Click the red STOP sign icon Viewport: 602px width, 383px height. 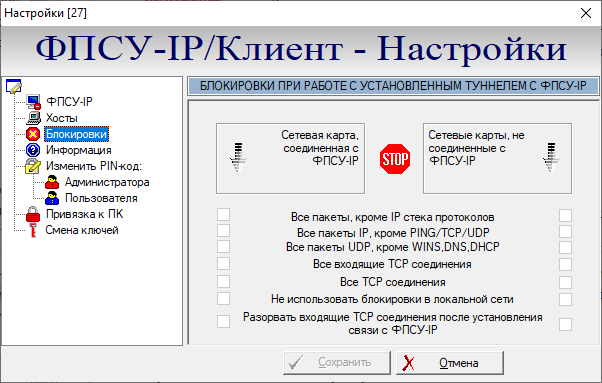point(395,159)
